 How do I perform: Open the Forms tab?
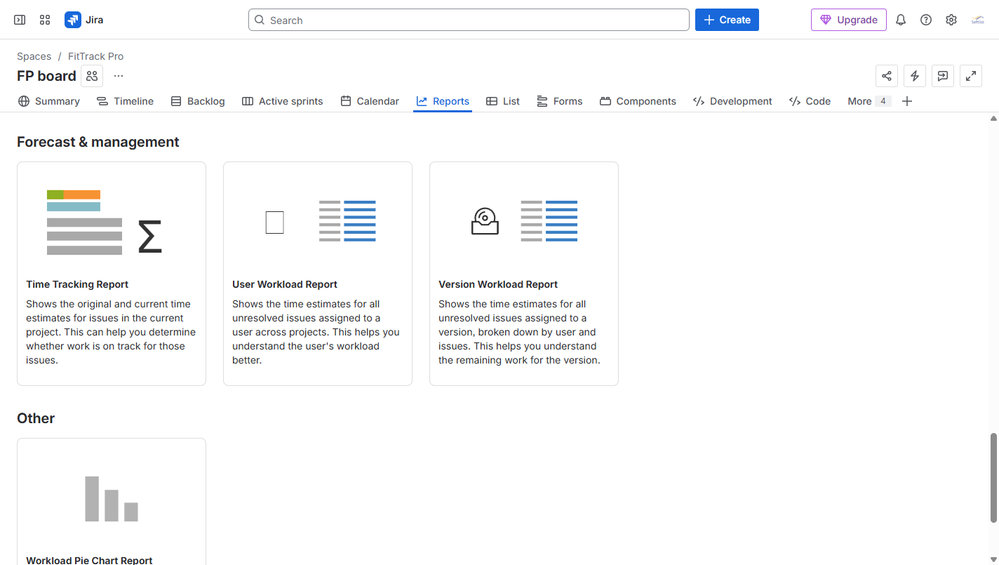[559, 101]
